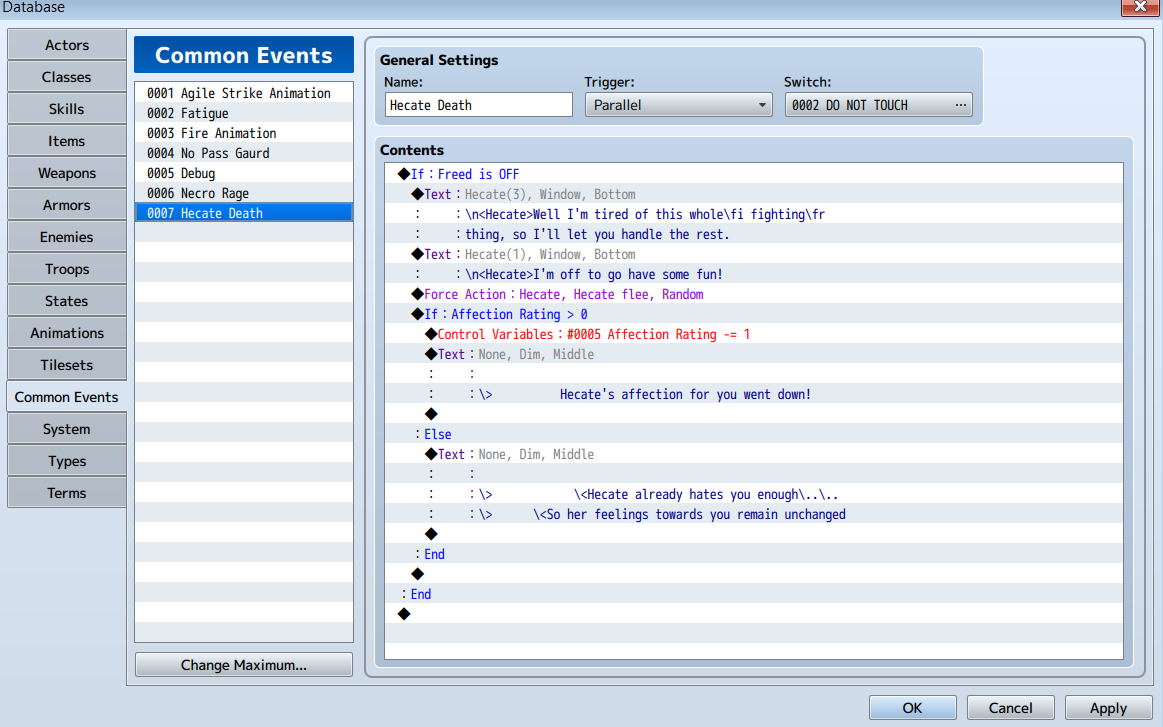
Task: Click the Change Maximum button
Action: click(243, 665)
